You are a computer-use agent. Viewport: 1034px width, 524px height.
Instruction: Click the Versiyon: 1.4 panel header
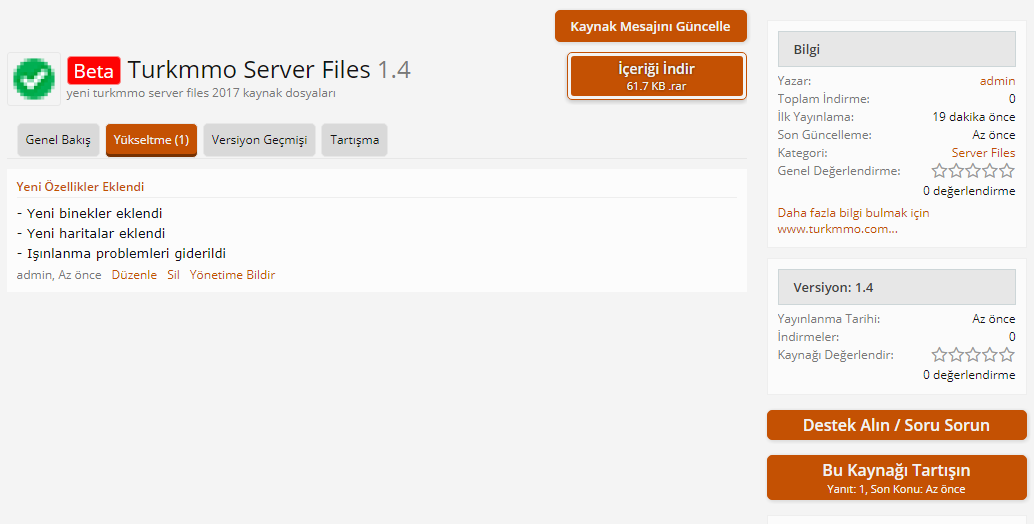(896, 287)
